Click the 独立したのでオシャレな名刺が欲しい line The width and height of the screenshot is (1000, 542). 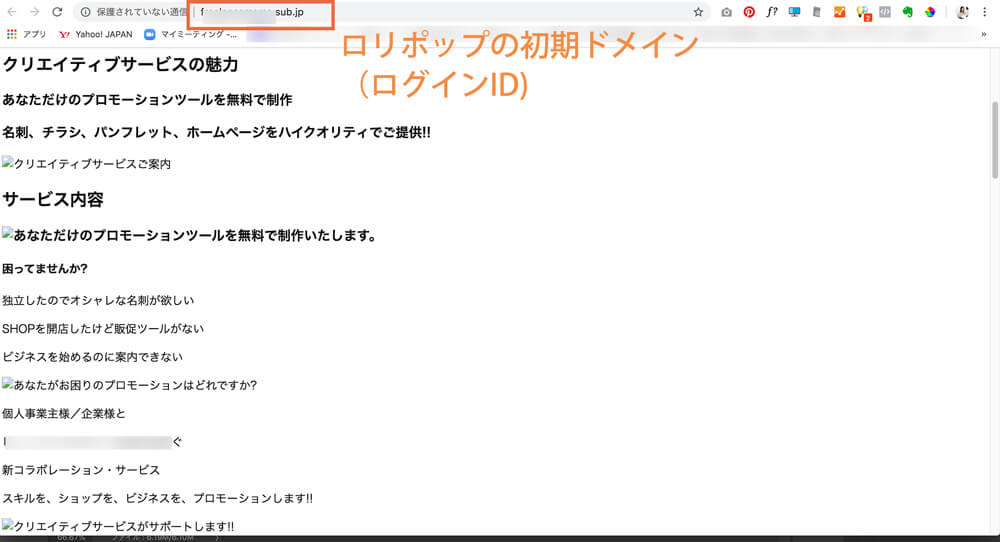(x=98, y=300)
